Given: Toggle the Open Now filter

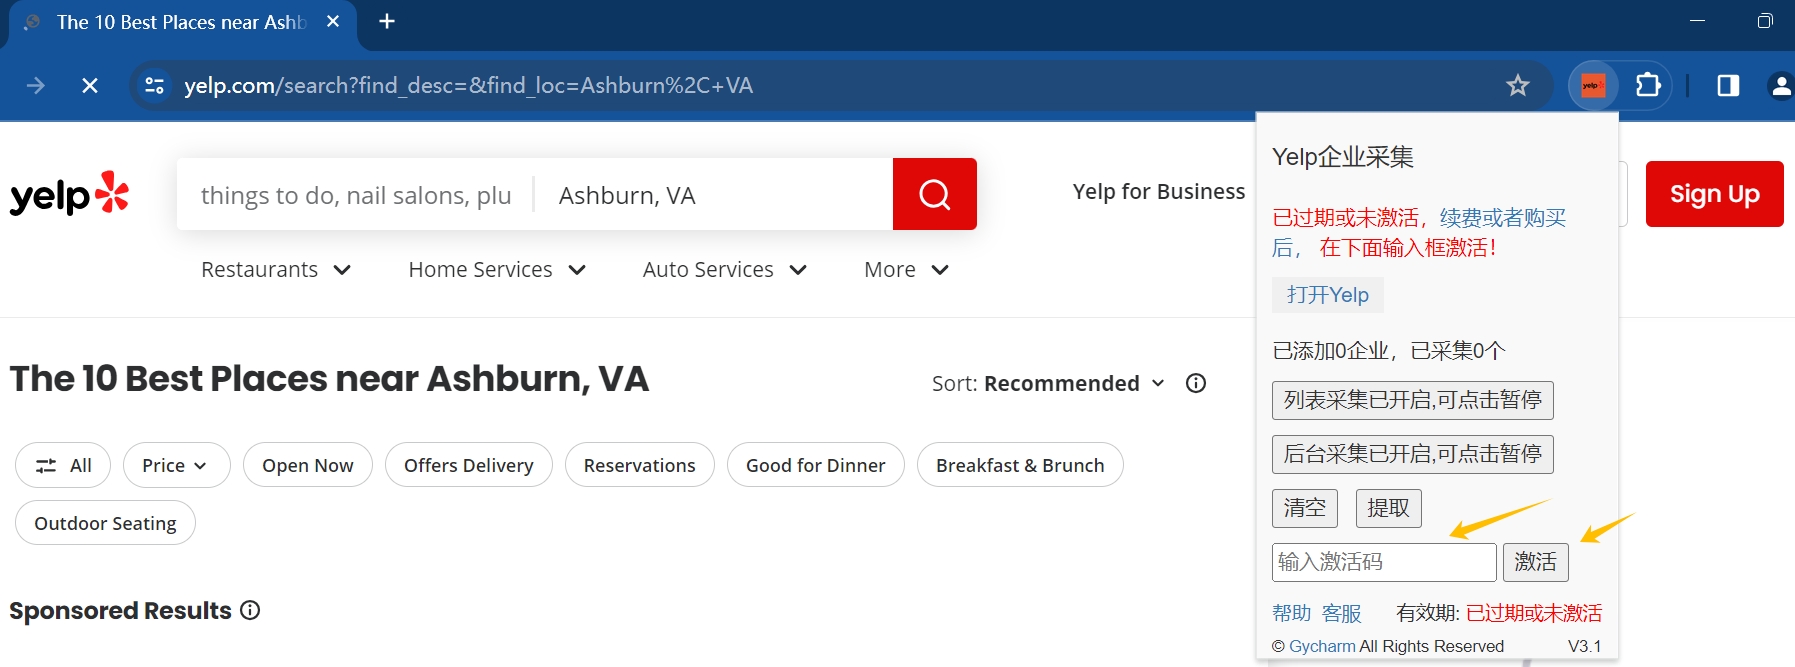Looking at the screenshot, I should point(308,465).
